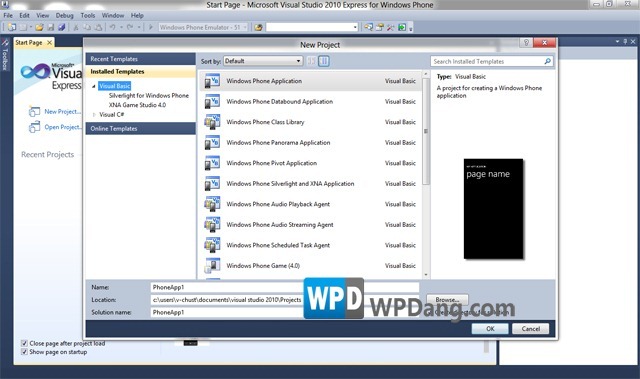Select Windows Phone Class Library template icon
This screenshot has height=379, width=640.
point(212,122)
